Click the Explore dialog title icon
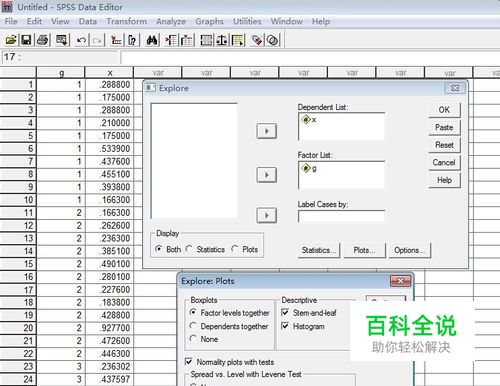This screenshot has height=386, width=500. click(150, 88)
